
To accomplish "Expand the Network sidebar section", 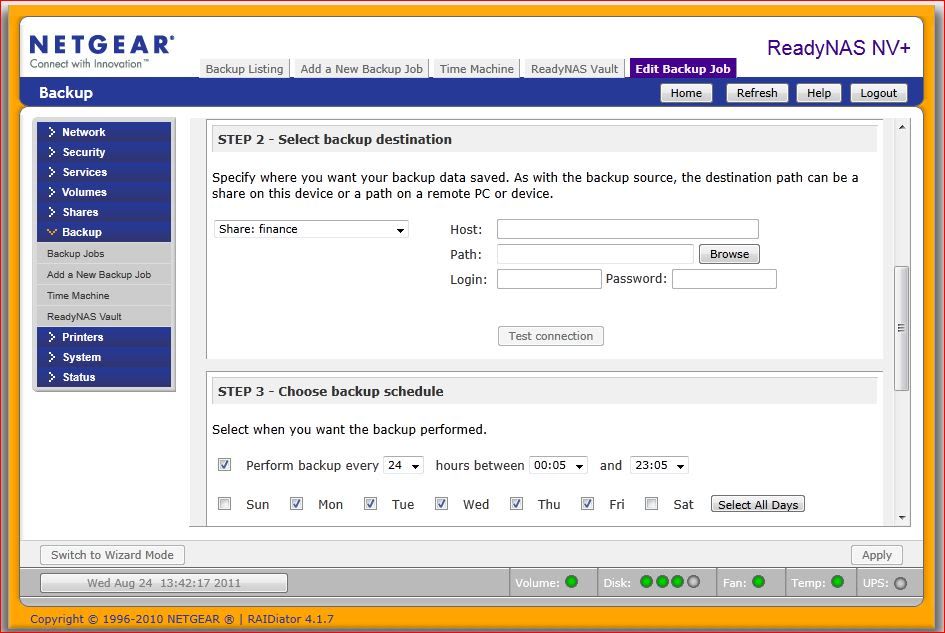I will point(84,132).
